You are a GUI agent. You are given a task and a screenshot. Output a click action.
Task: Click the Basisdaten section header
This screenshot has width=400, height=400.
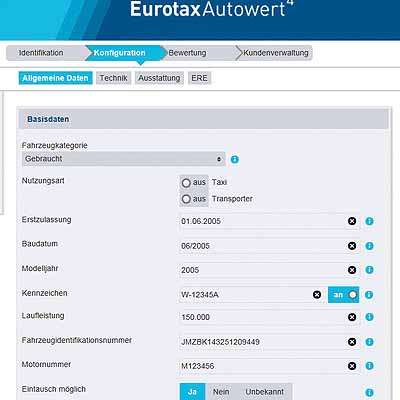coord(203,119)
